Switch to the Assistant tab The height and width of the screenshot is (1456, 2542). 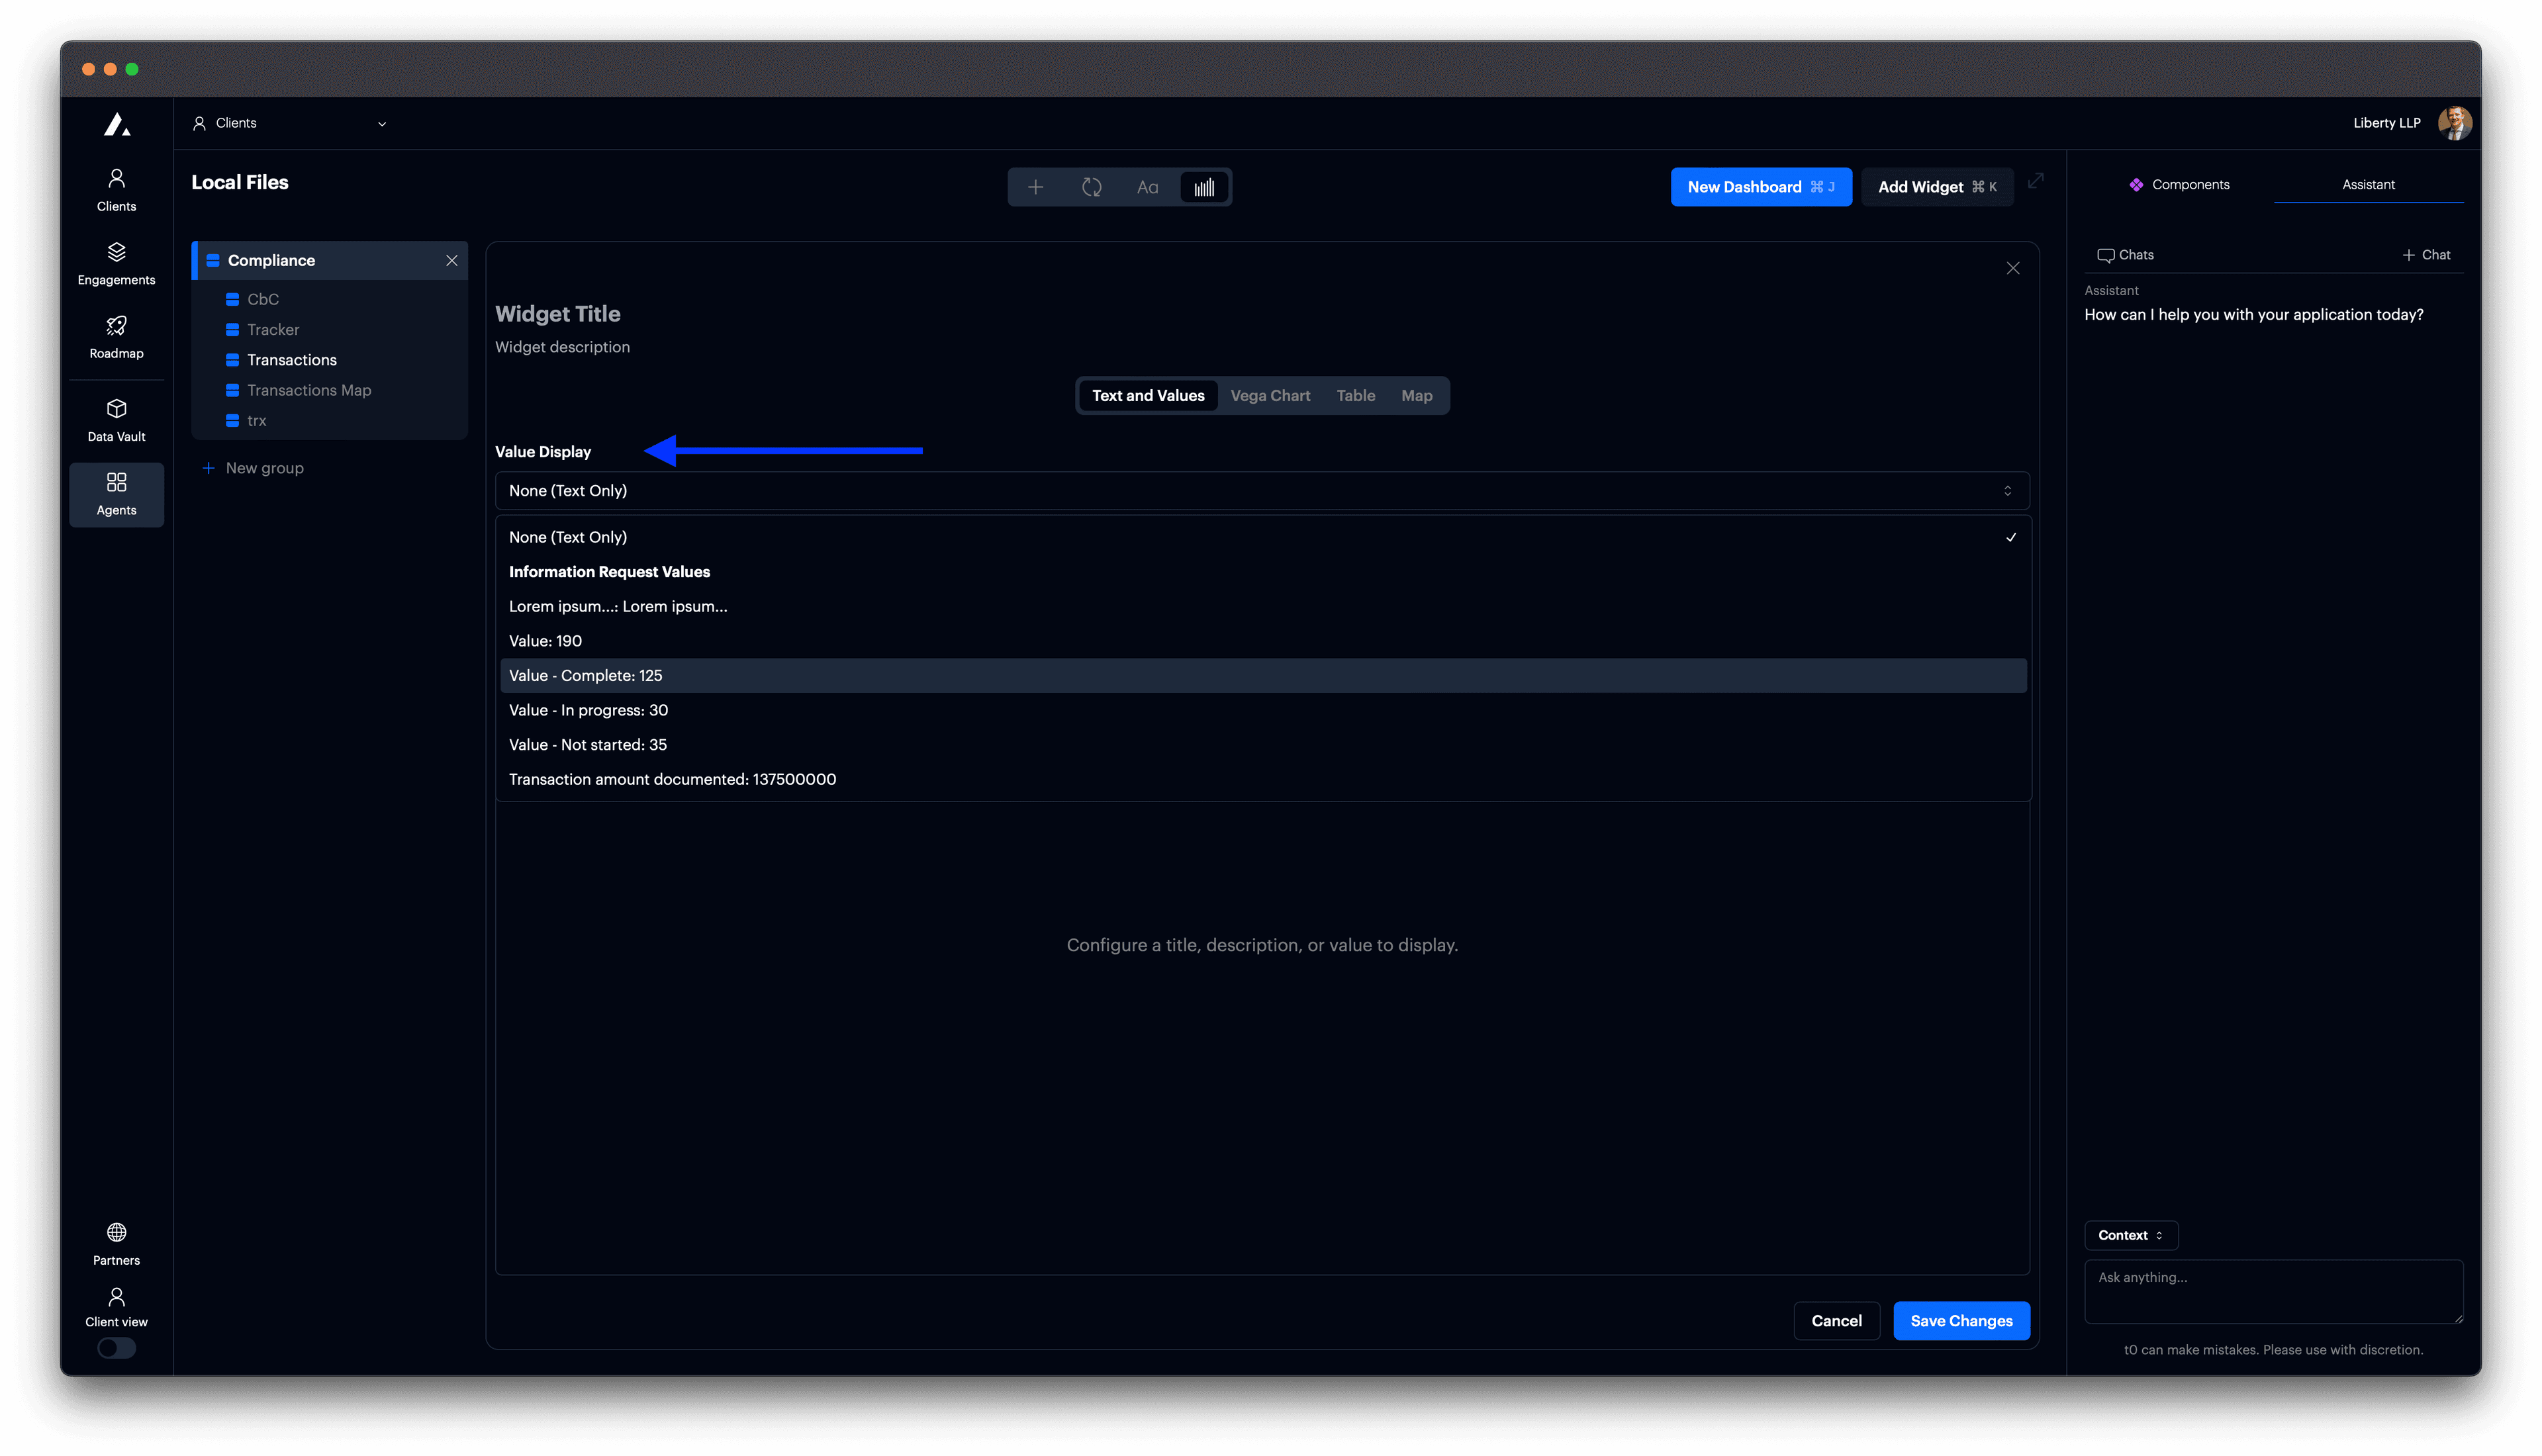2368,184
